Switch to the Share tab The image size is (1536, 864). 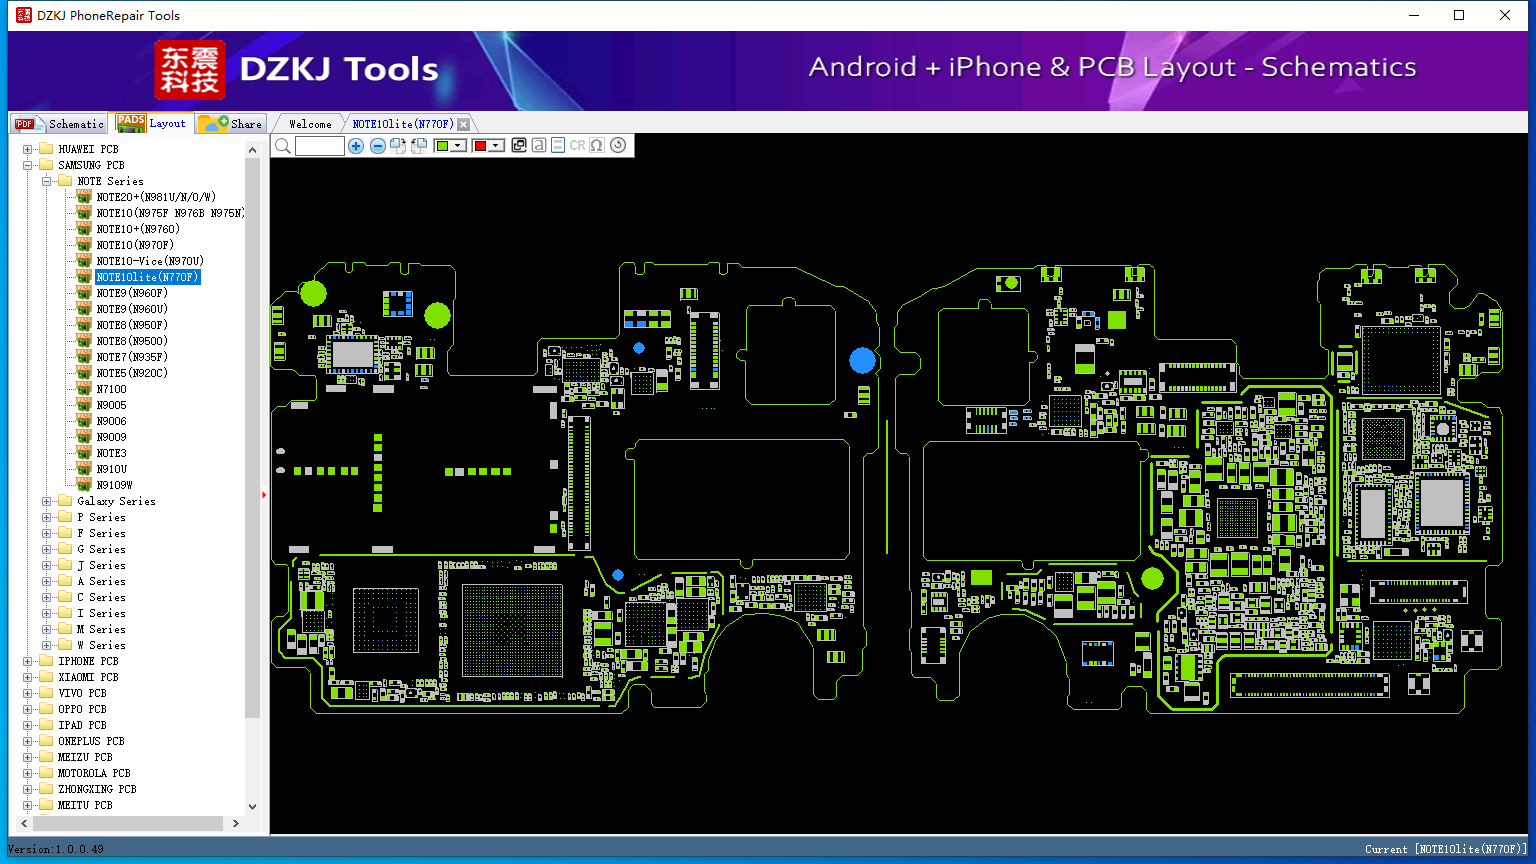(x=230, y=124)
